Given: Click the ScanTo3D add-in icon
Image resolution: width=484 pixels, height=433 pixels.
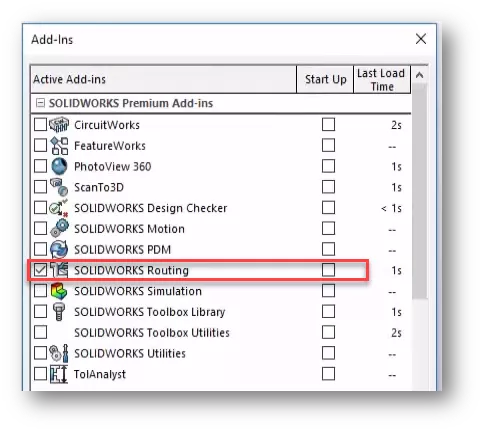Looking at the screenshot, I should 59,187.
